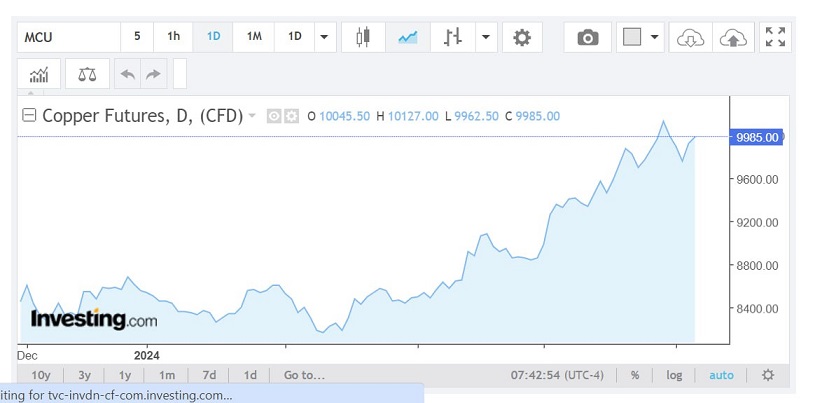The height and width of the screenshot is (403, 815).
Task: Select the highlighted 1D interval button
Action: click(213, 37)
